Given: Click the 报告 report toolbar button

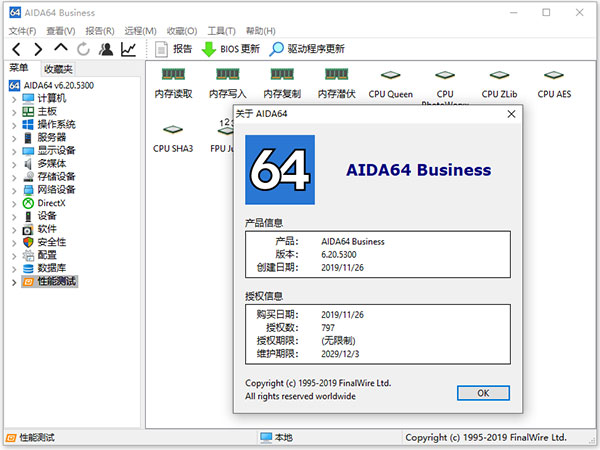Looking at the screenshot, I should pos(173,49).
